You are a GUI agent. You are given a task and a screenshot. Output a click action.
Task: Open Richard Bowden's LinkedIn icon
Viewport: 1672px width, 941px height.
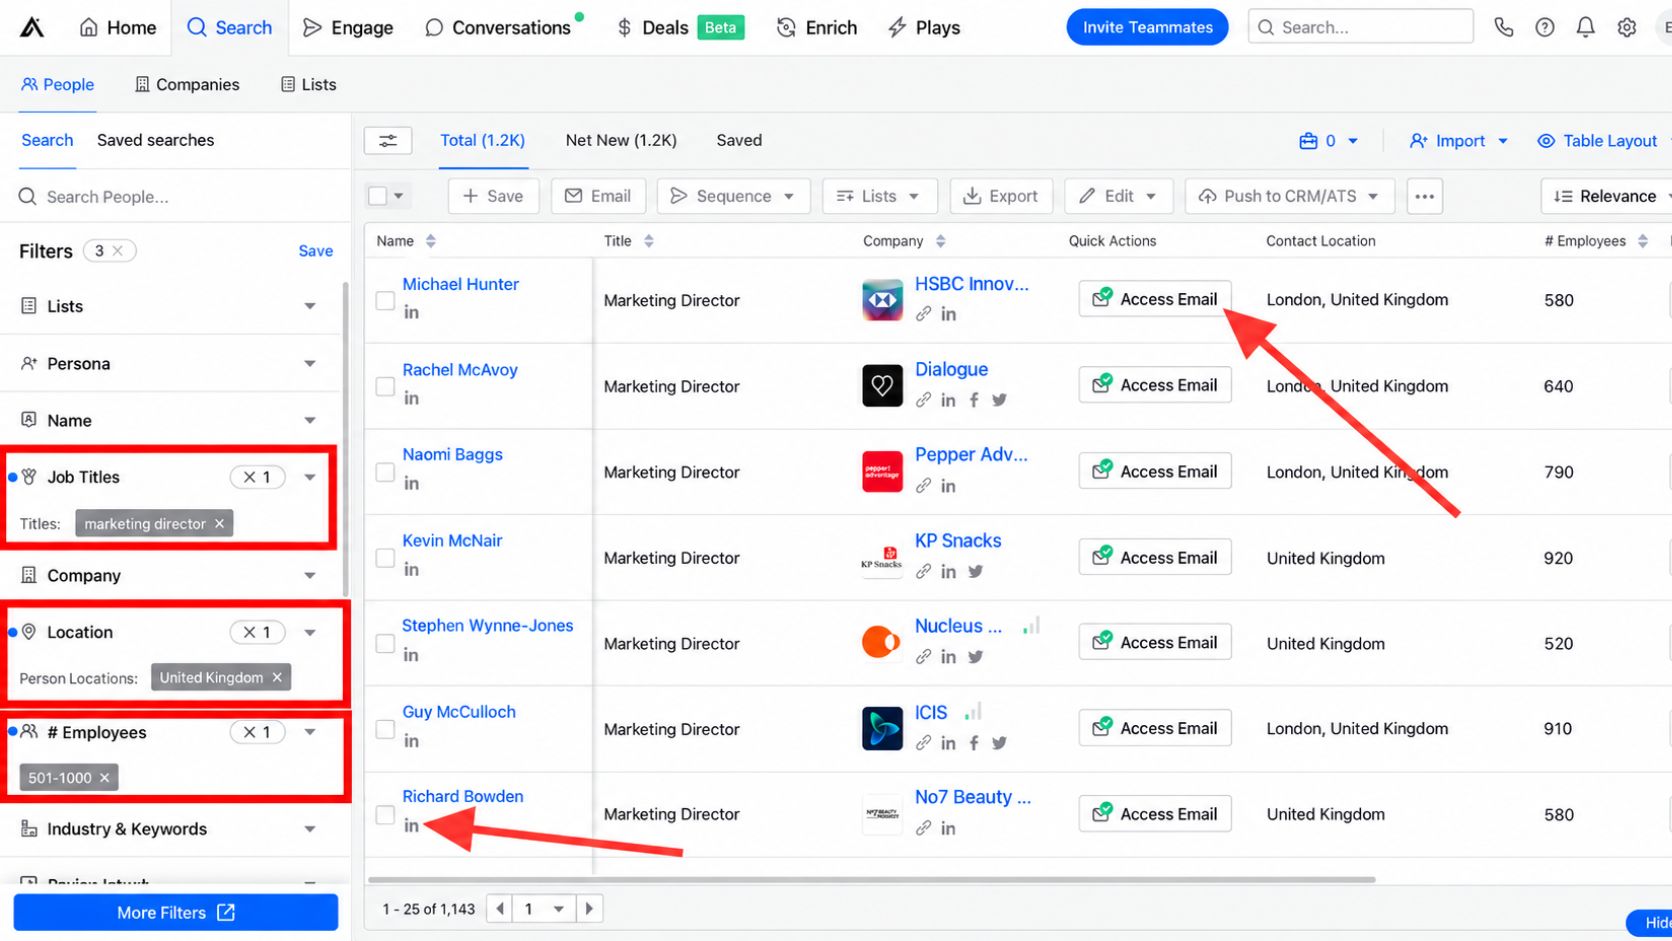click(411, 826)
